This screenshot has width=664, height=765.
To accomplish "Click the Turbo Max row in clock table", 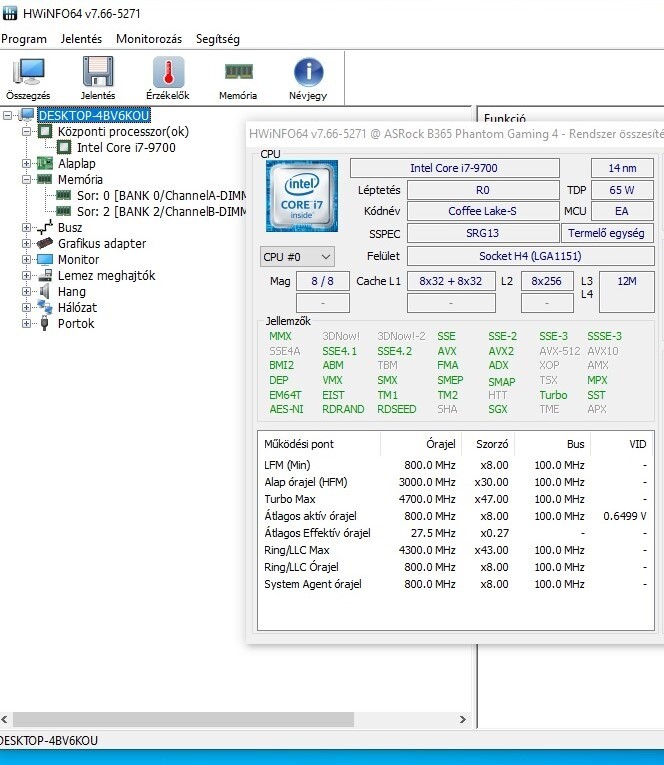I will (455, 499).
